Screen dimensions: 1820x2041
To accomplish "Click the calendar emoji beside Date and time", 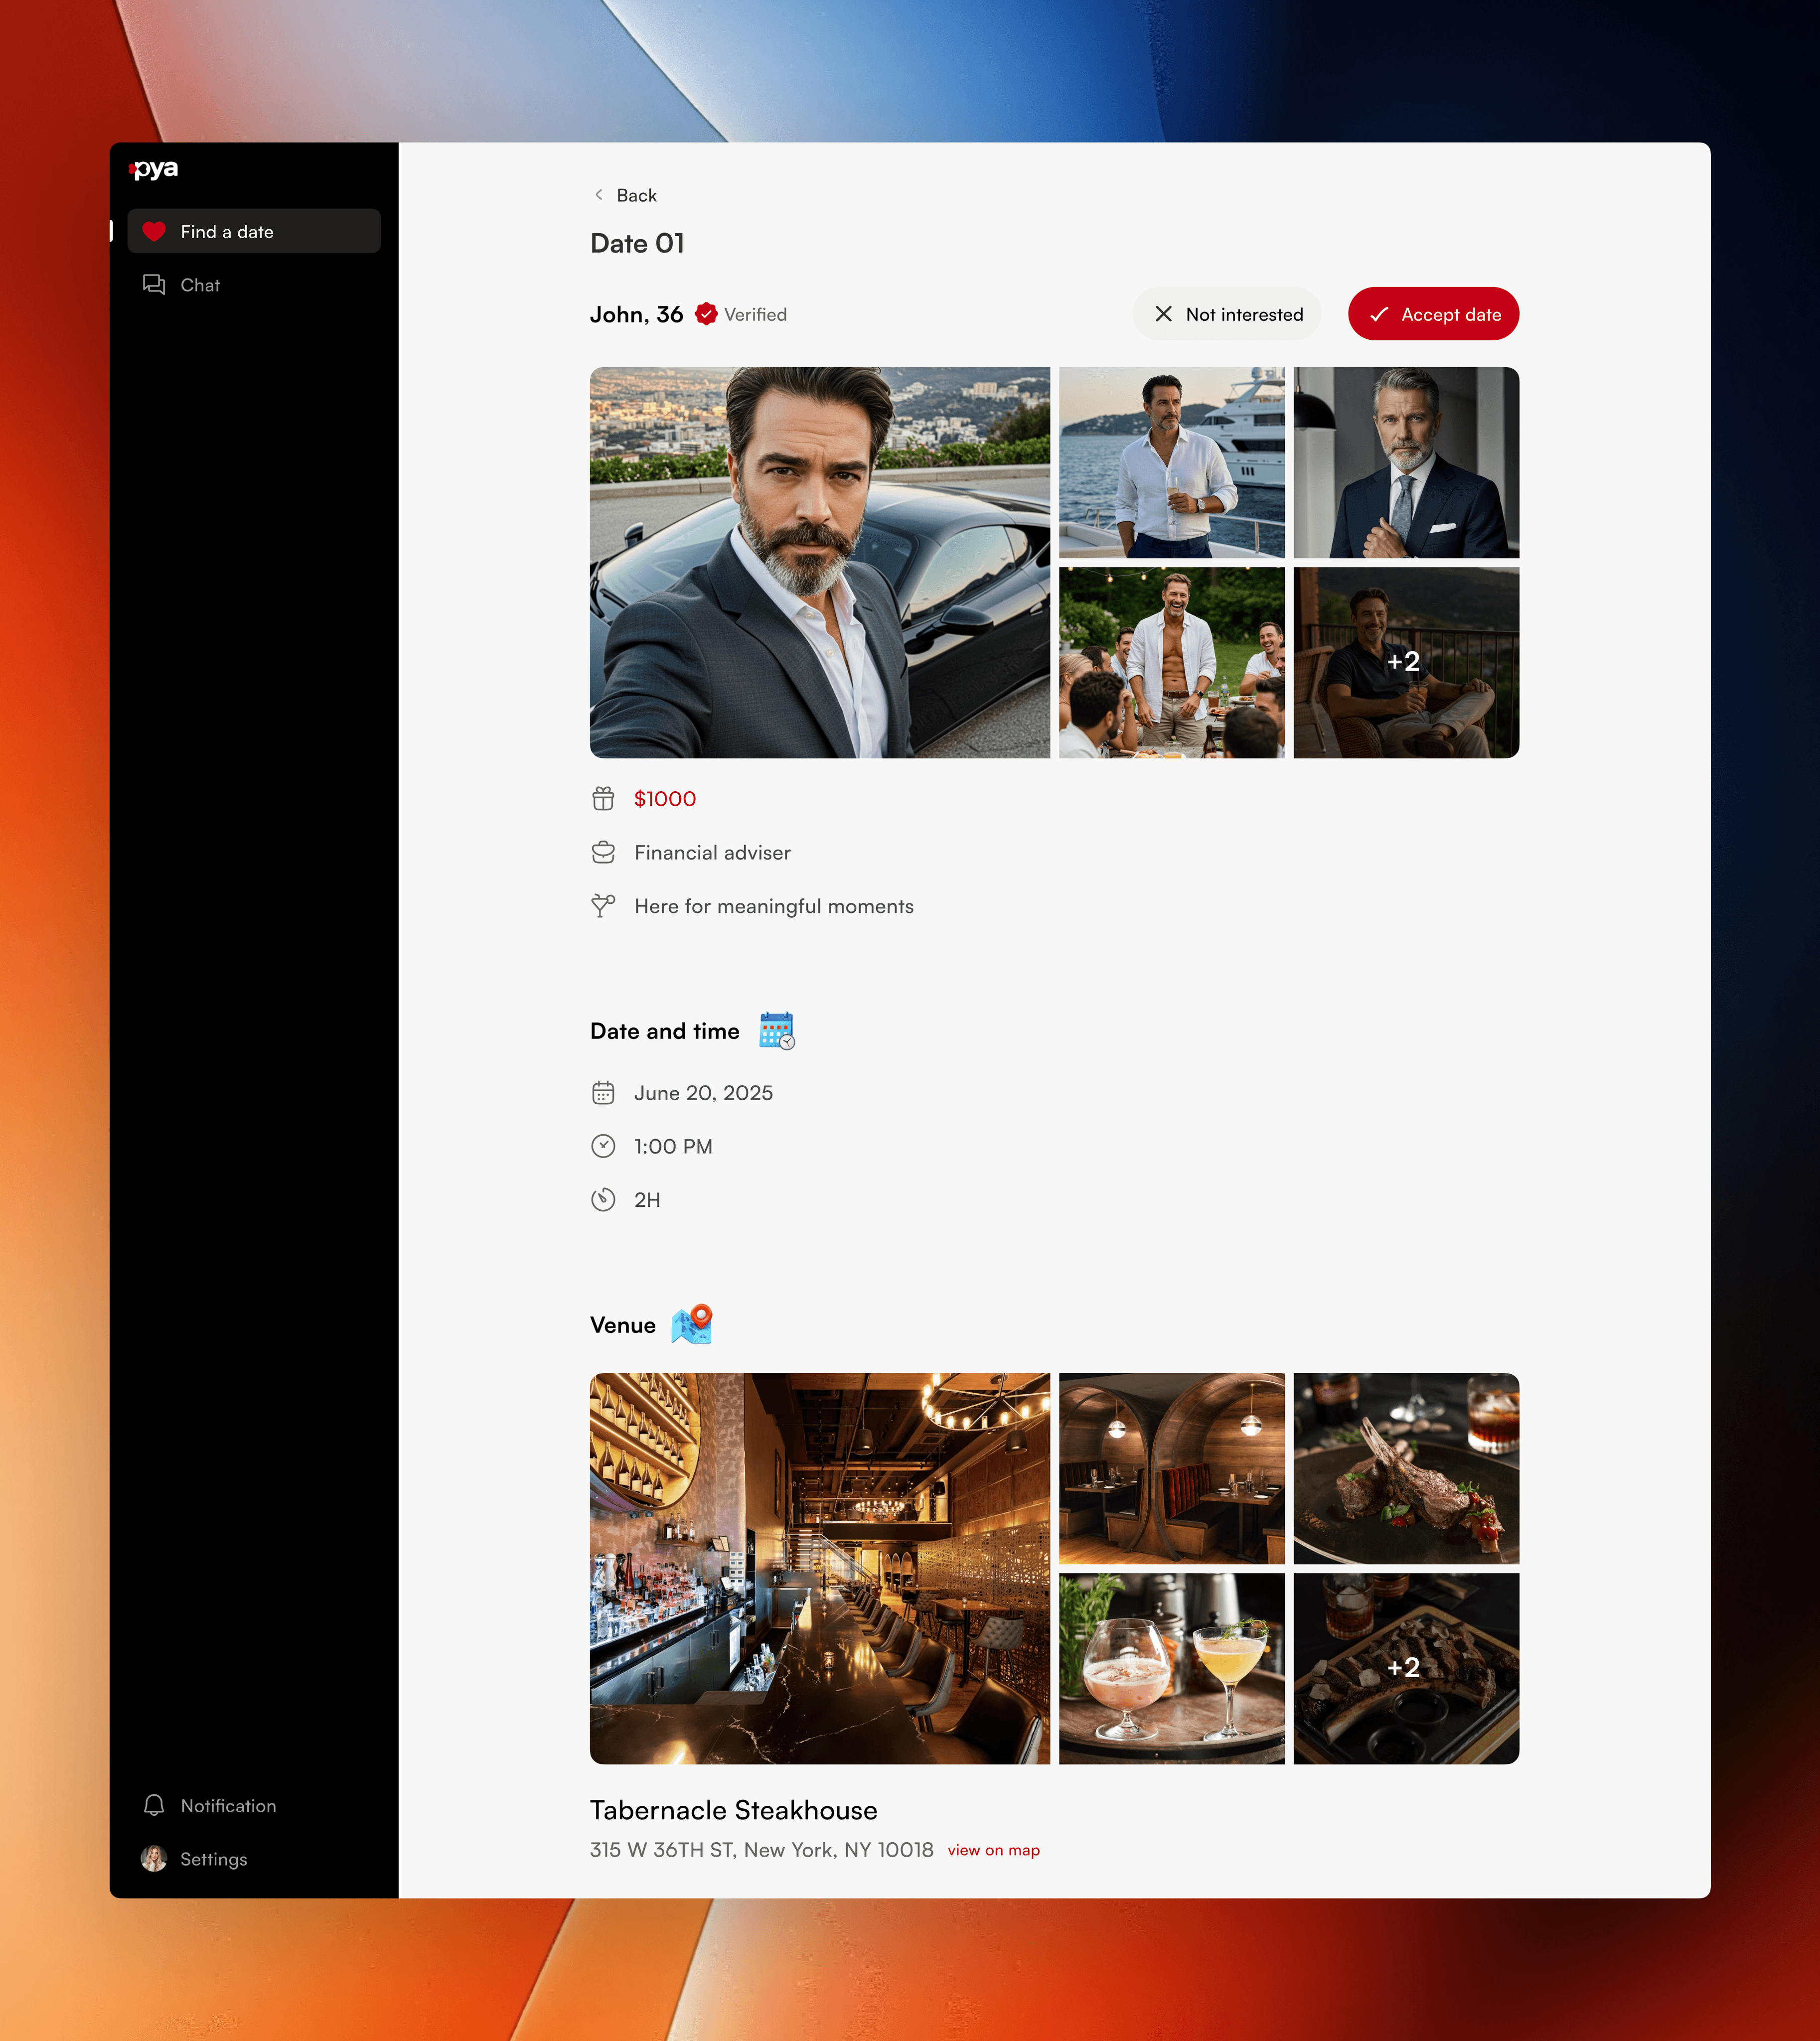I will (x=776, y=1030).
